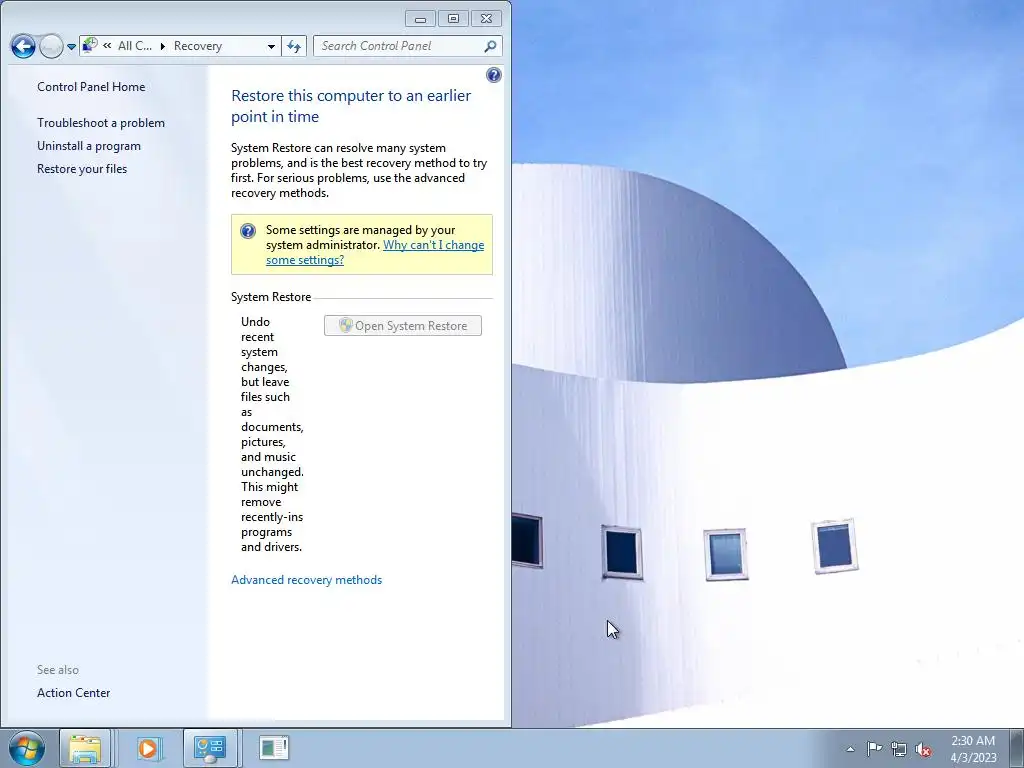1024x768 pixels.
Task: Open the recent pages dropdown arrow
Action: (71, 47)
